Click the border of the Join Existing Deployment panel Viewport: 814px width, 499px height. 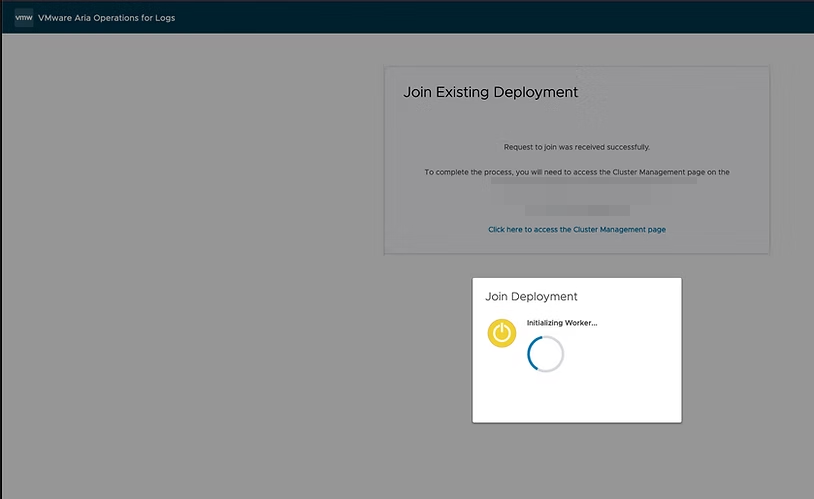384,160
